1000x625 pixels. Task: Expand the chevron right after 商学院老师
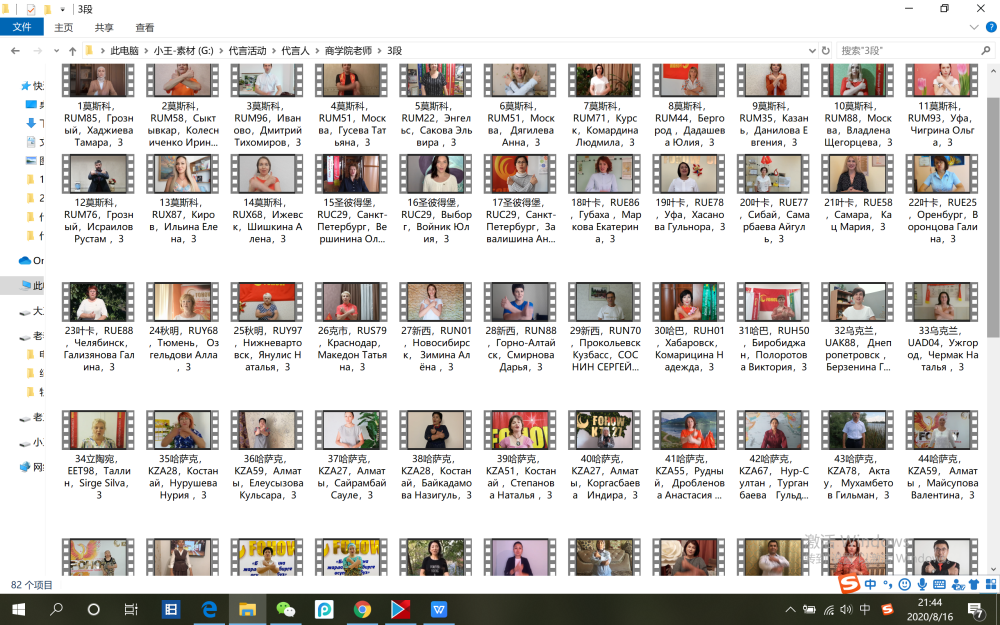pyautogui.click(x=379, y=50)
